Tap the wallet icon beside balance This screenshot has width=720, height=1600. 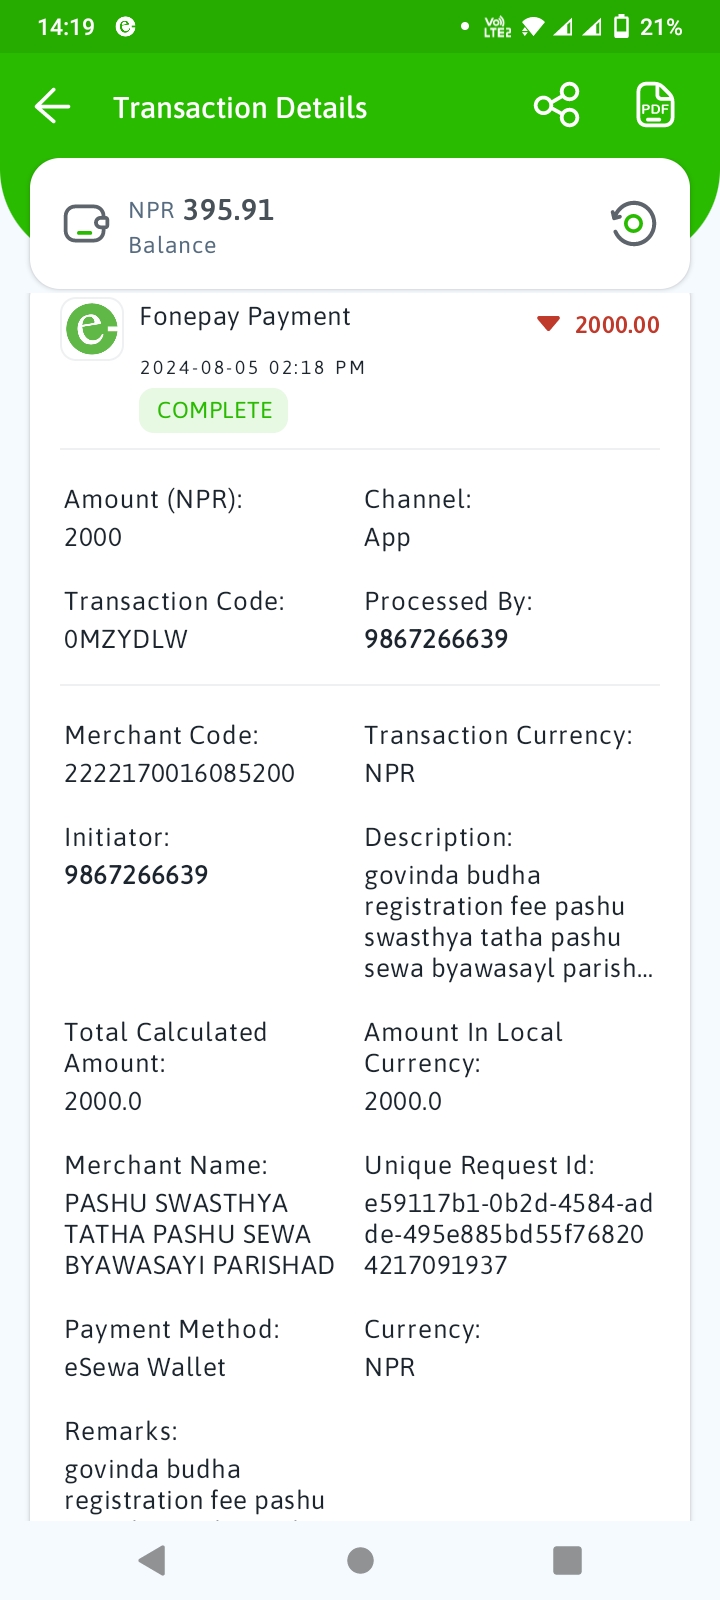click(x=87, y=224)
